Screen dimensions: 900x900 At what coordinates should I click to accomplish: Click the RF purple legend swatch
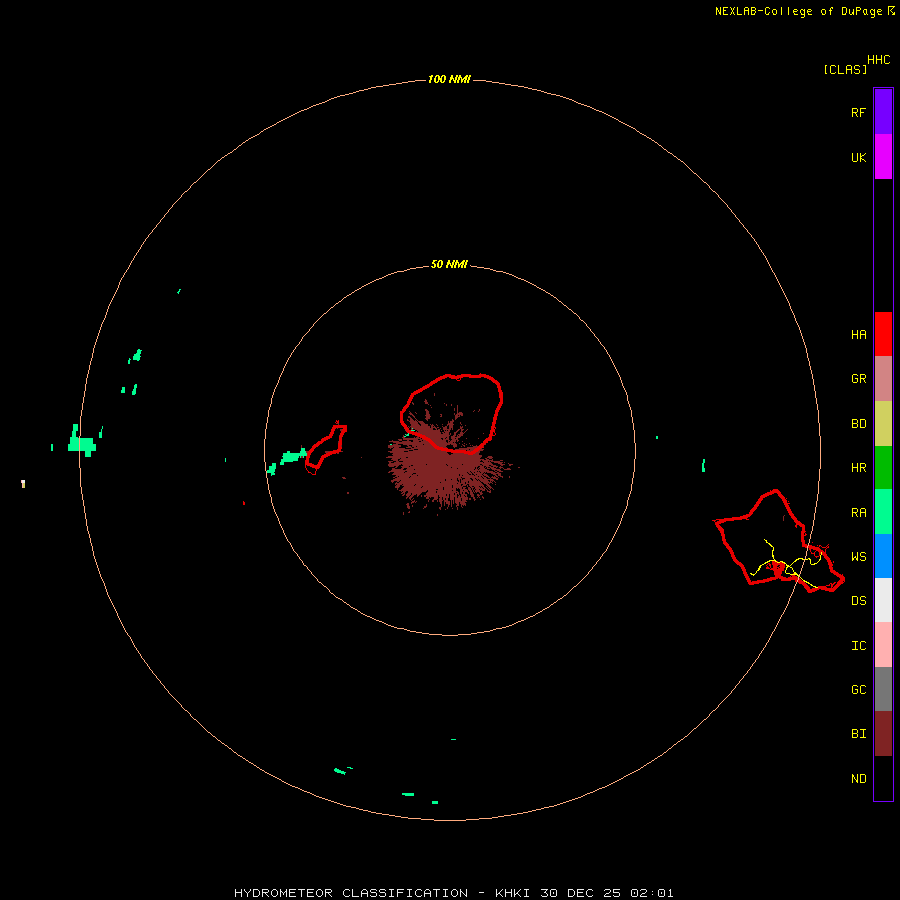tap(883, 112)
